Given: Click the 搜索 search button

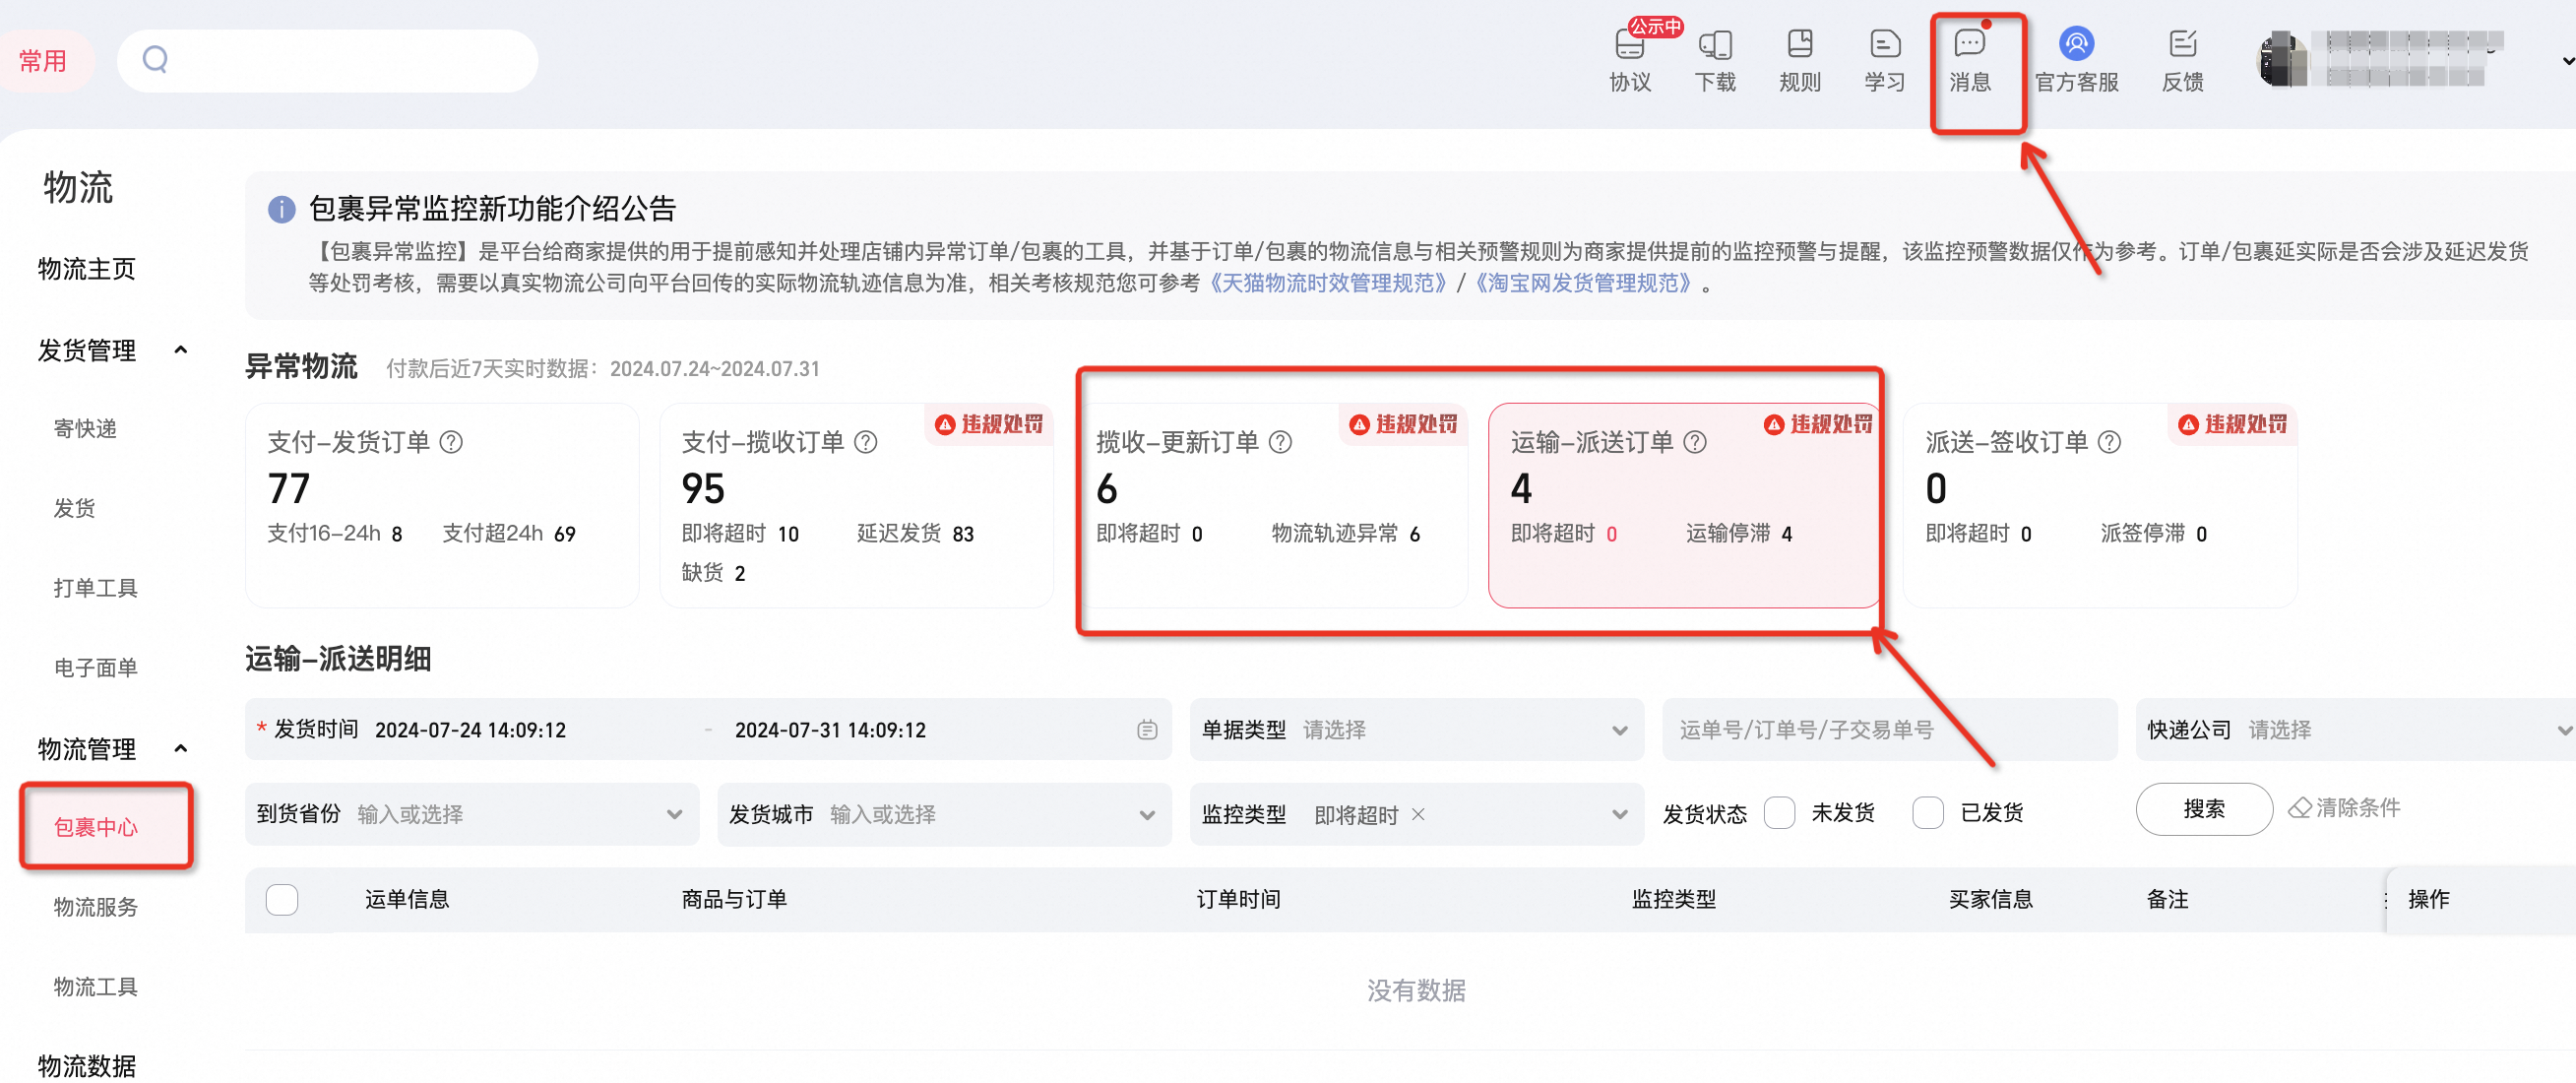Looking at the screenshot, I should [x=2203, y=809].
